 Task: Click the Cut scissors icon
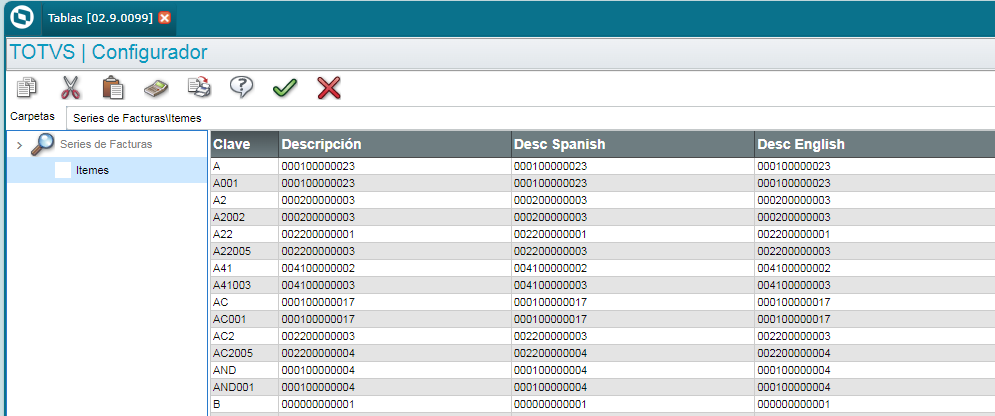point(70,88)
